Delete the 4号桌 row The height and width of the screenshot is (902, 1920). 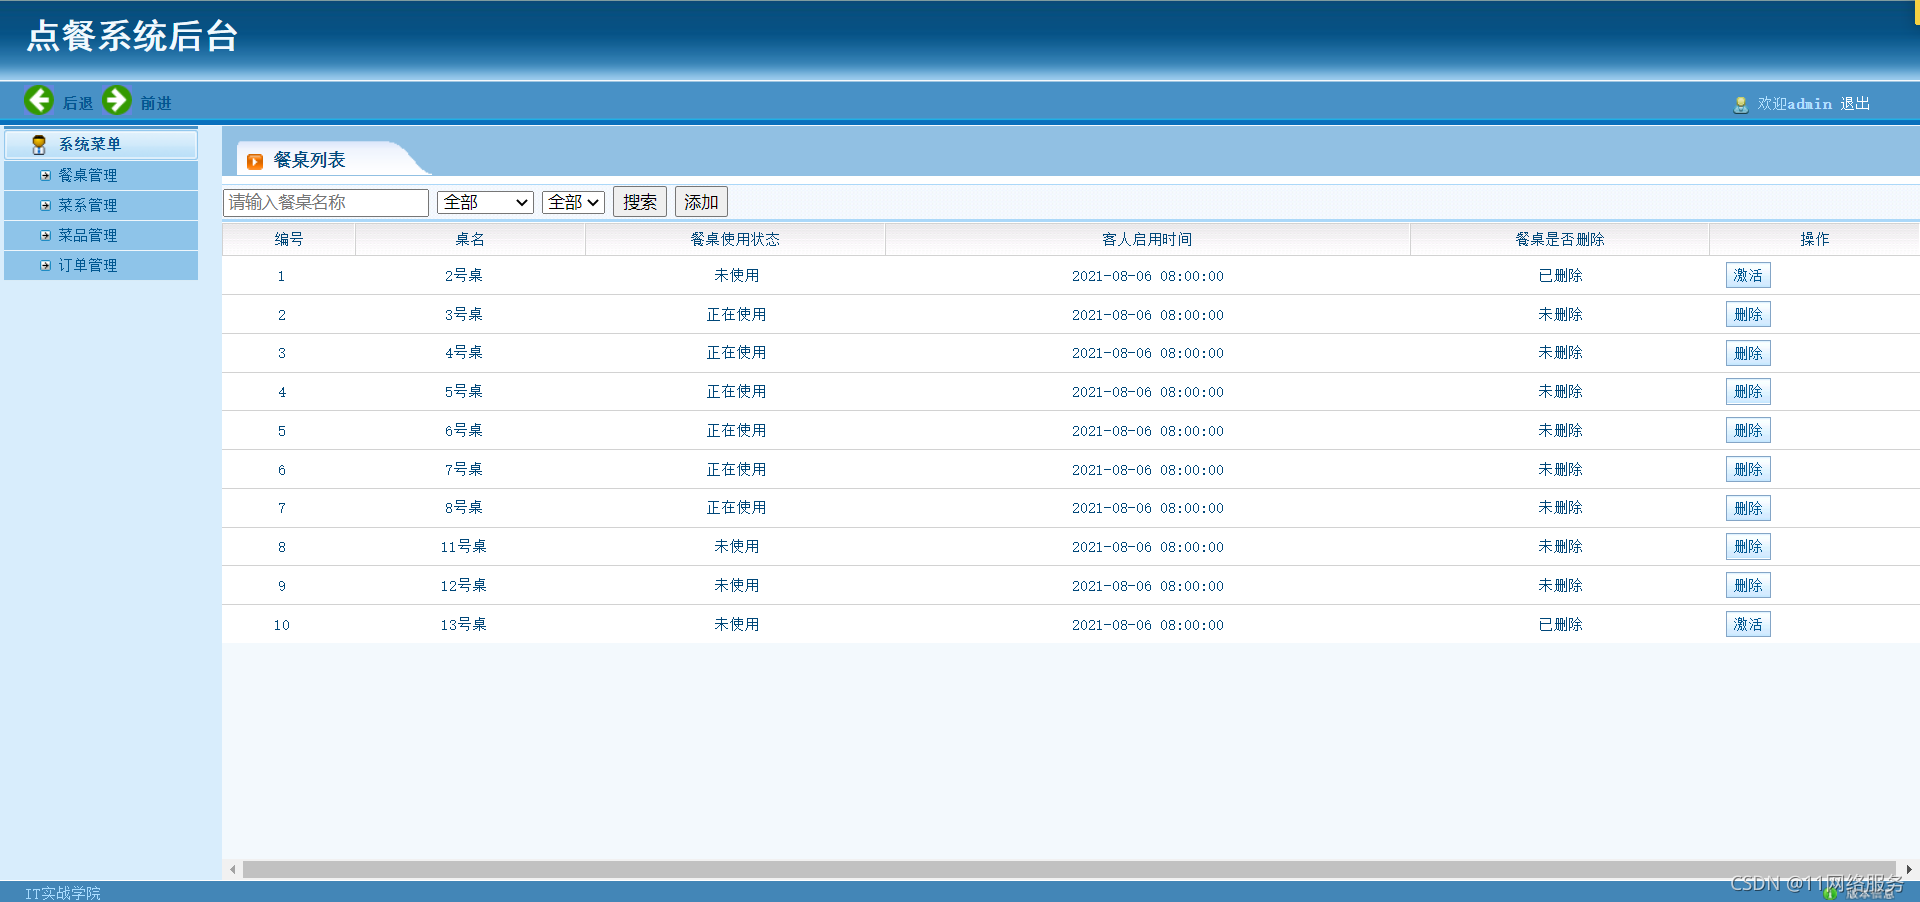1748,353
